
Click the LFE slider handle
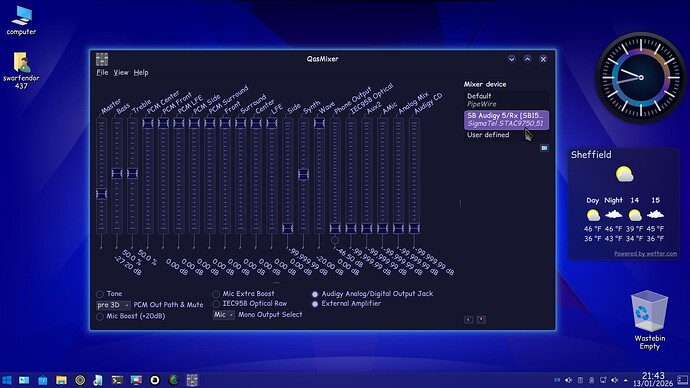(x=272, y=123)
